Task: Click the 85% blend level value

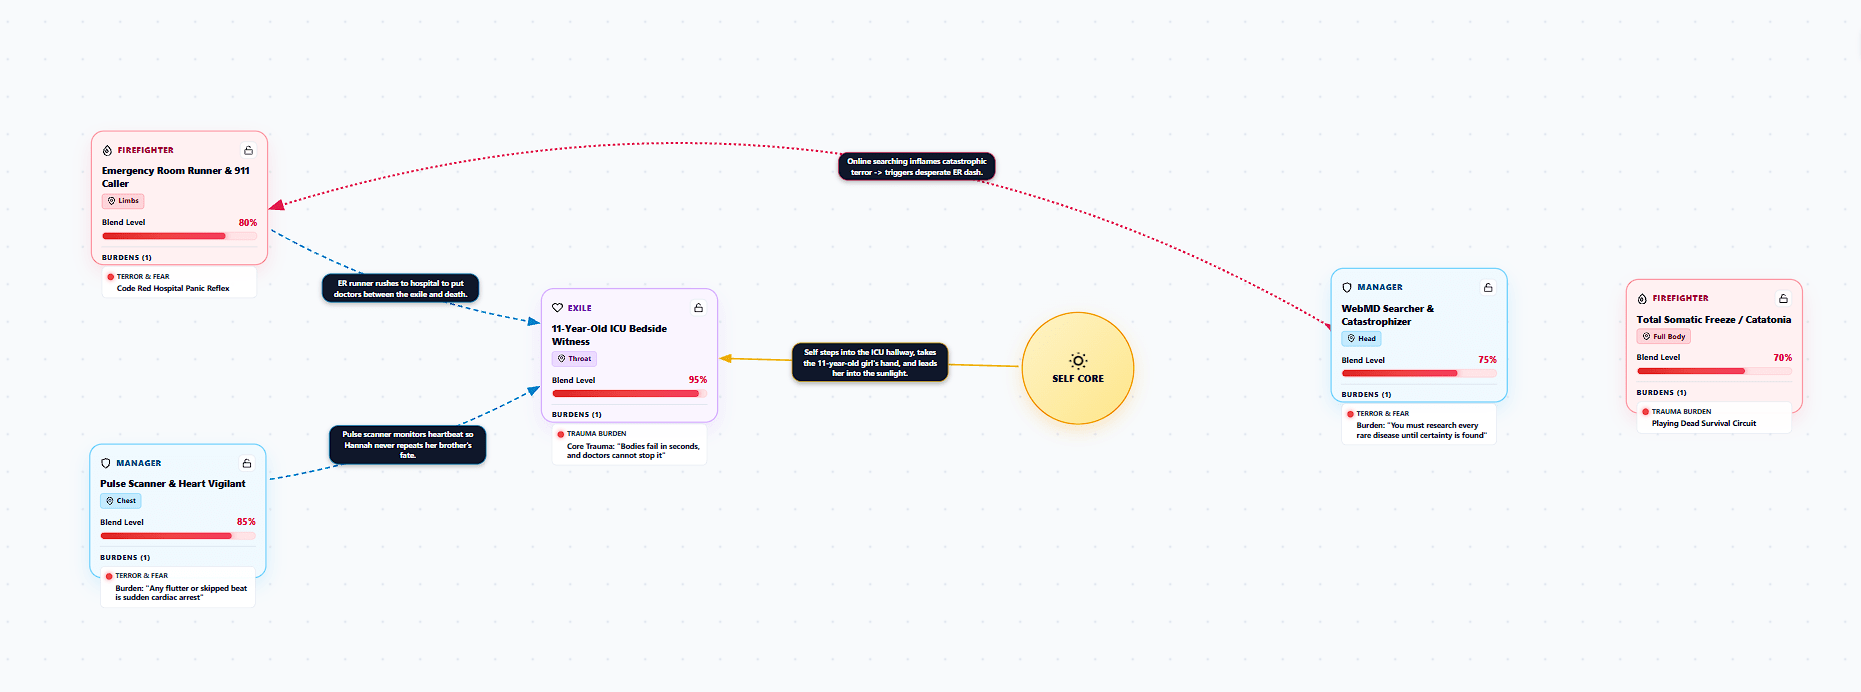Action: (x=246, y=522)
